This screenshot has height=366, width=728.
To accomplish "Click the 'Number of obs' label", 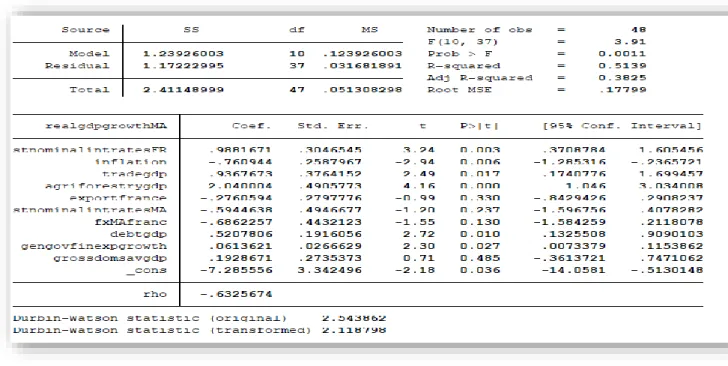I will [480, 30].
